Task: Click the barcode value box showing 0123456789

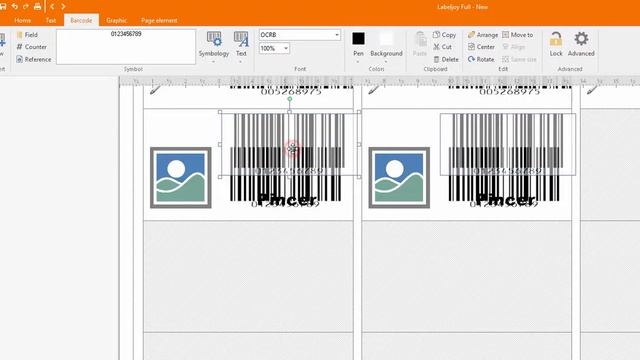Action: coord(126,47)
